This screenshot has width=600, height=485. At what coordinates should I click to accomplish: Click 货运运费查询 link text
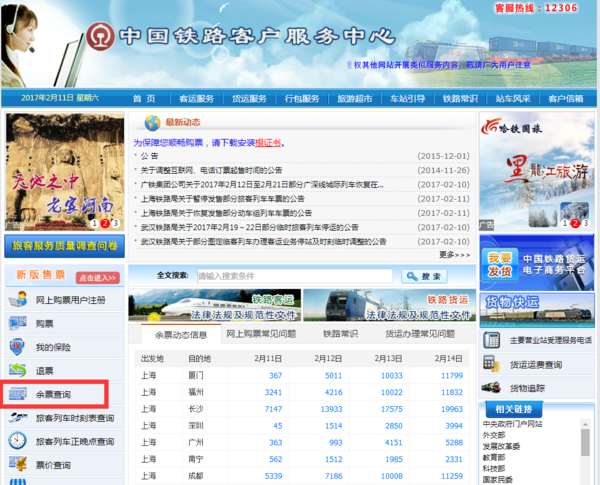point(536,364)
